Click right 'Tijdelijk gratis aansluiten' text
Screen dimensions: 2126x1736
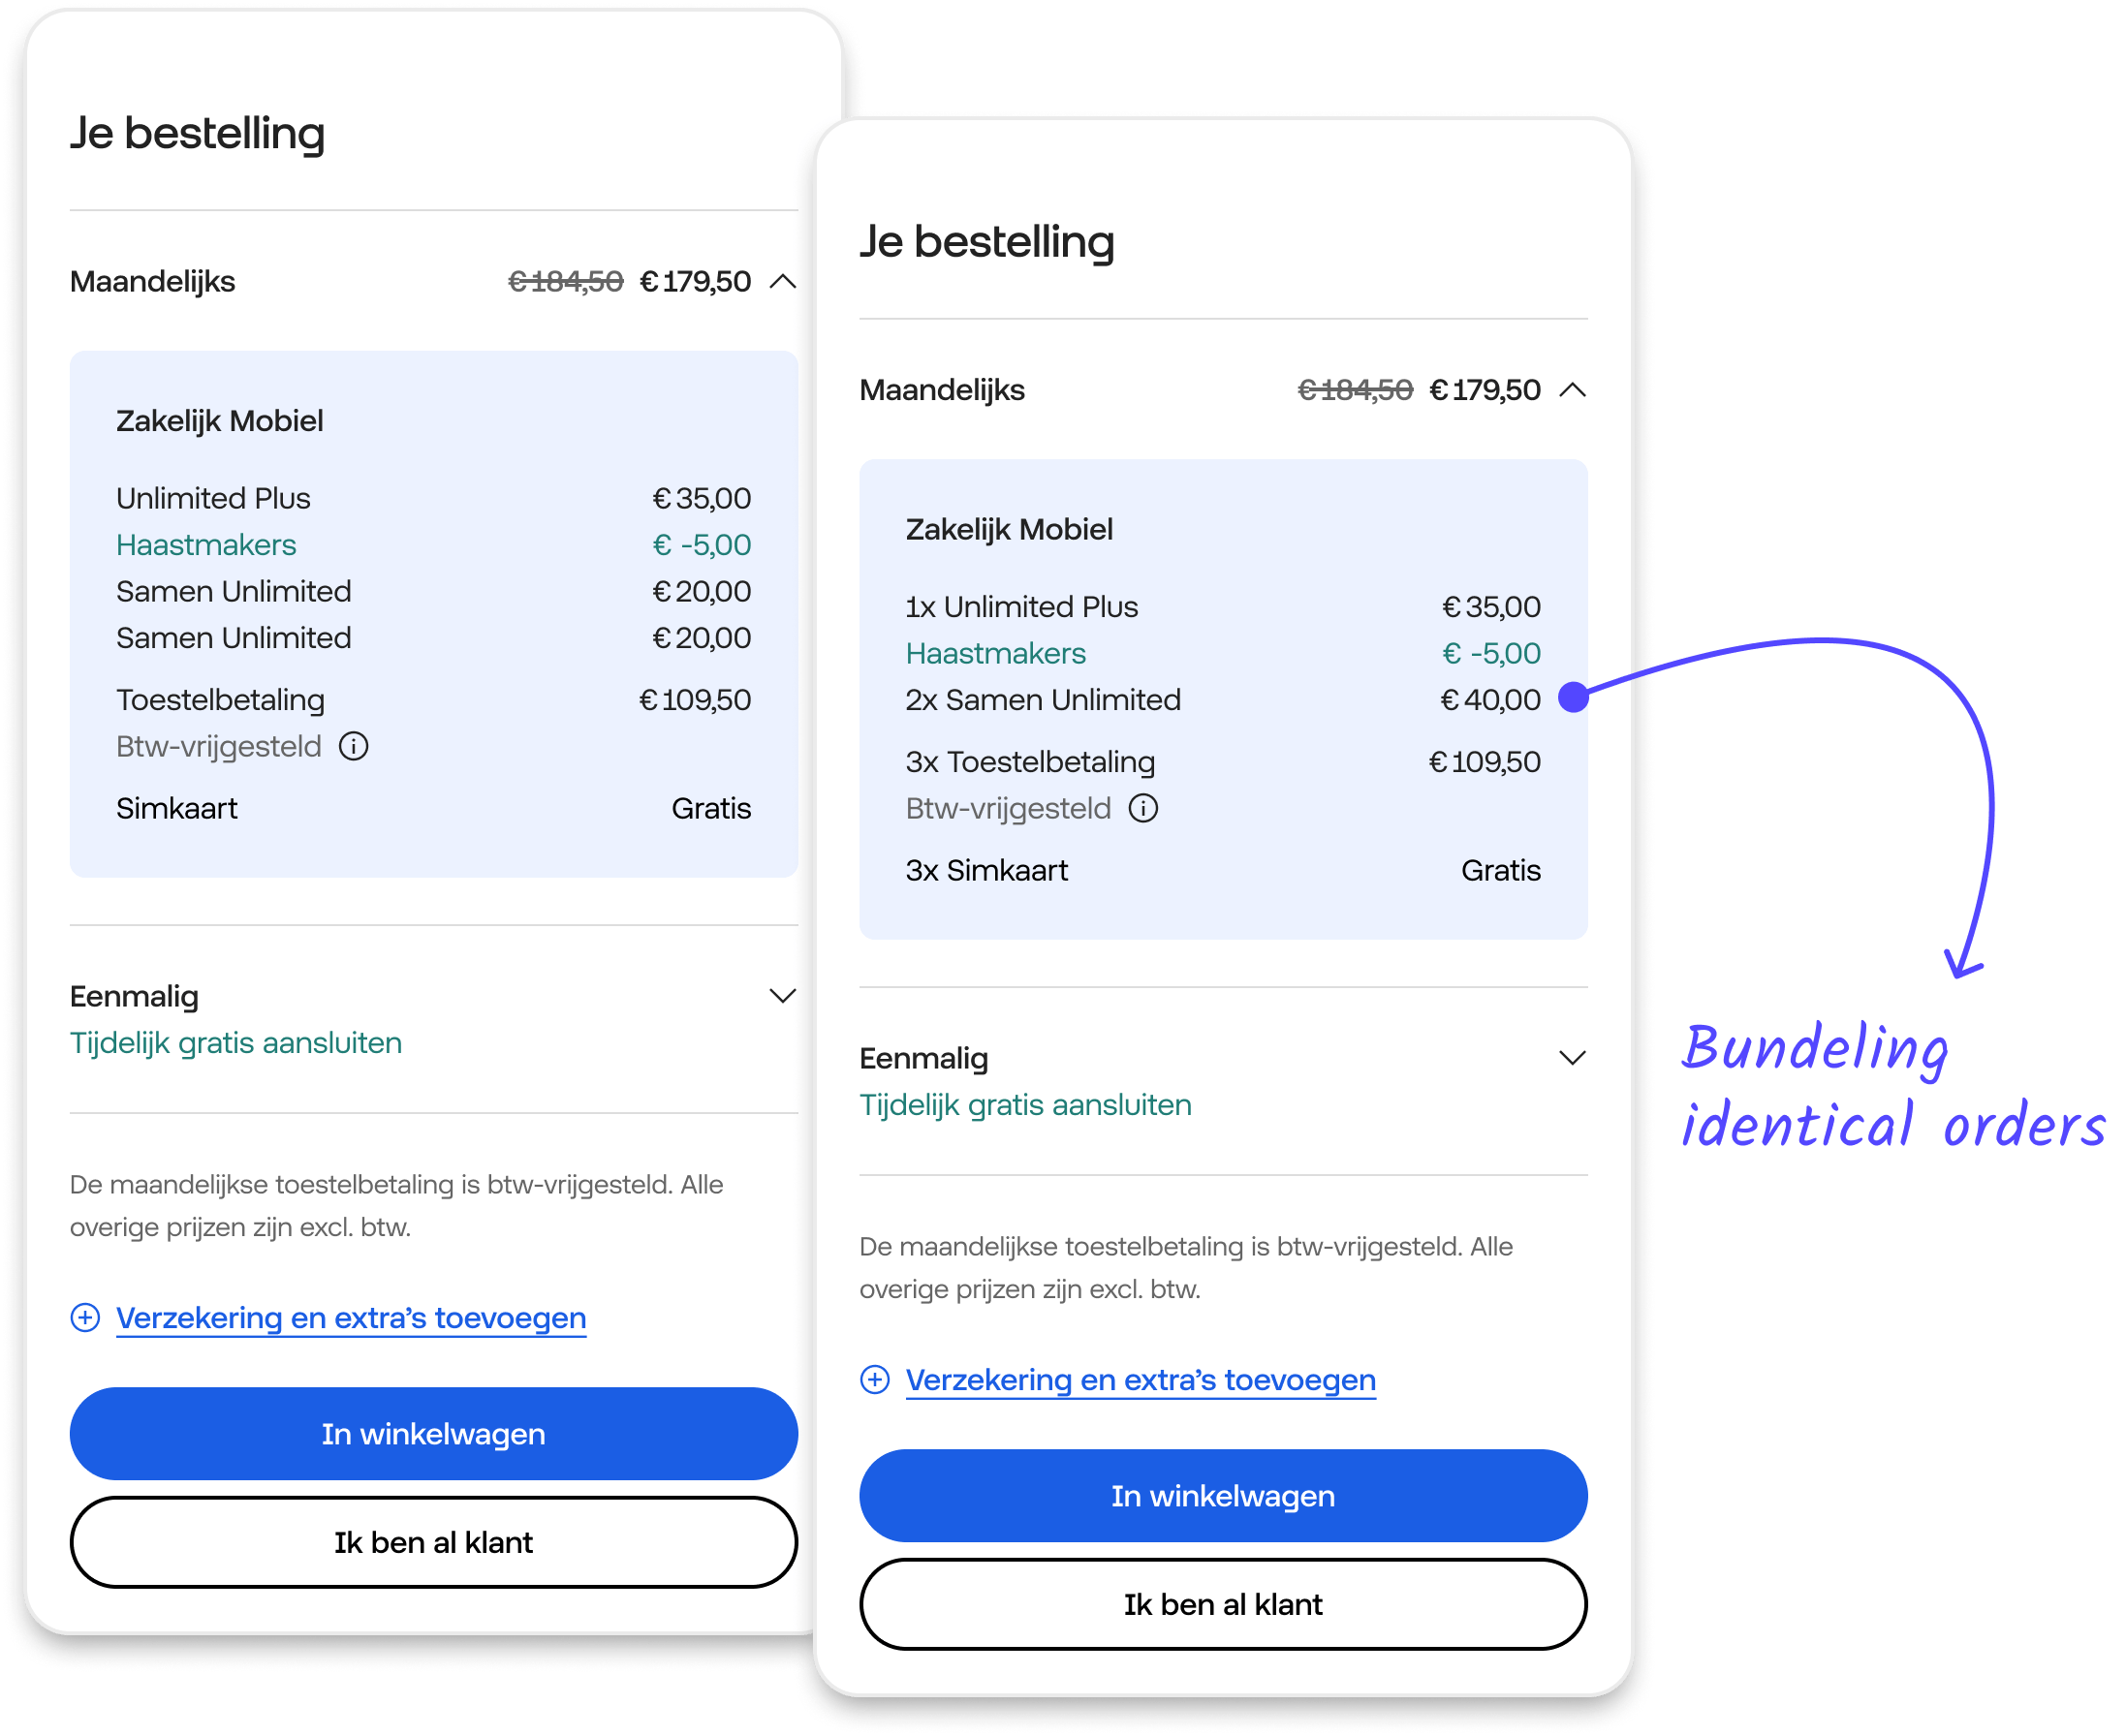pos(1025,1105)
